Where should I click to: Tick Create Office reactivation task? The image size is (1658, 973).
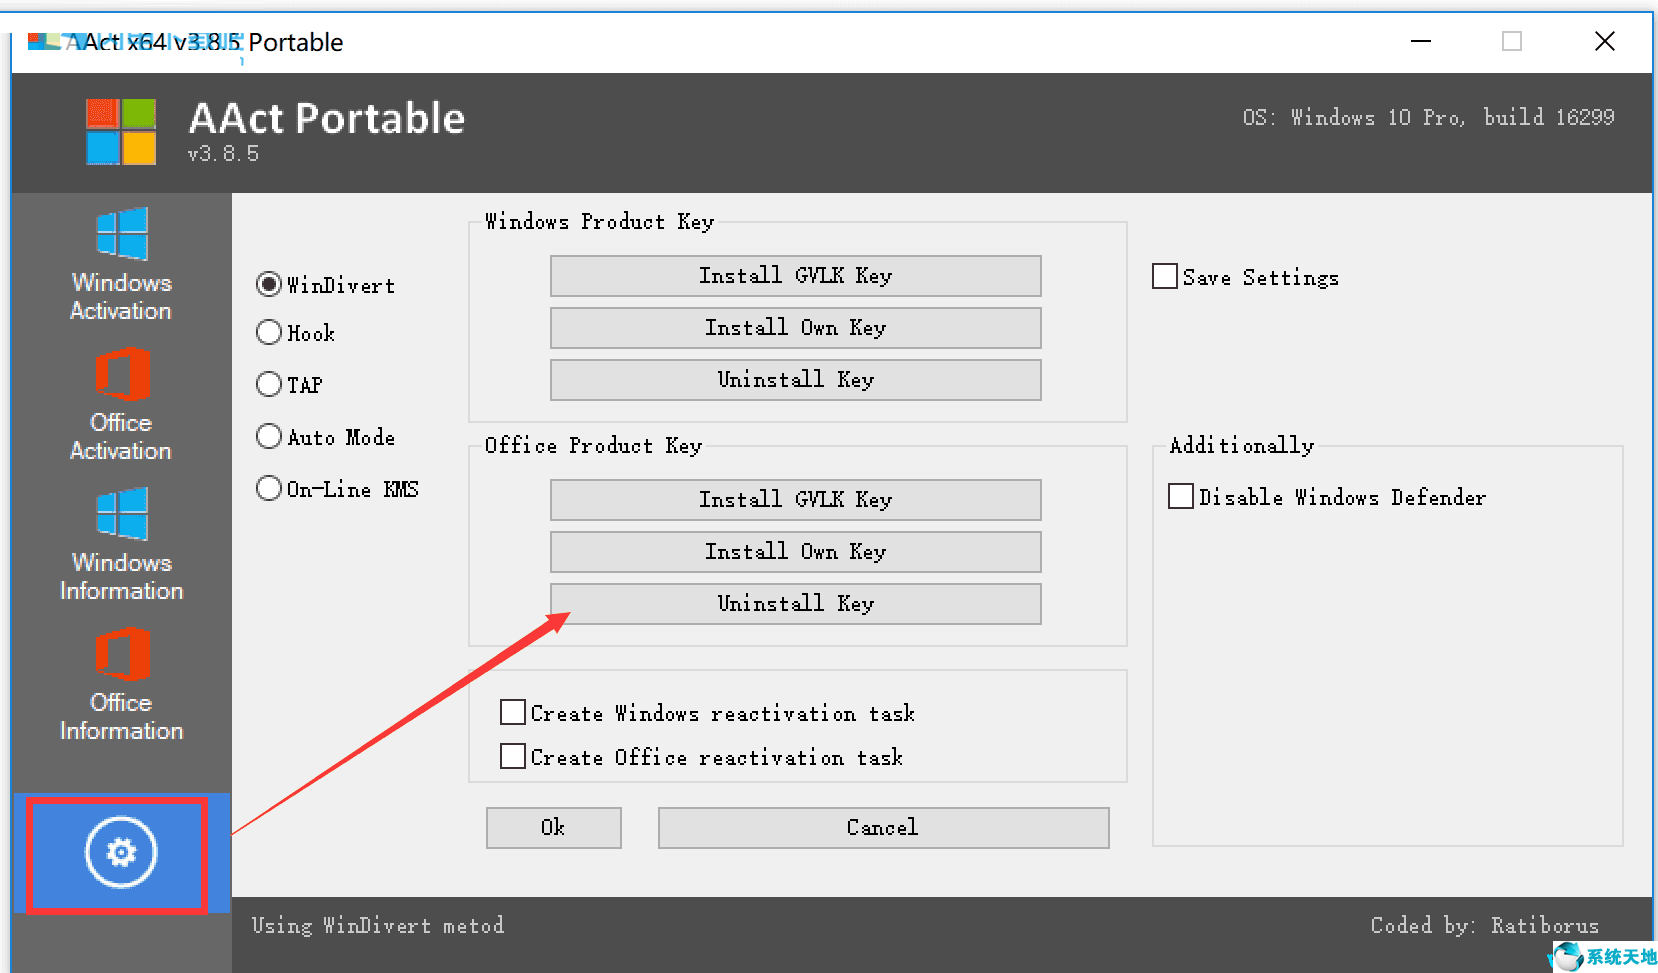coord(513,756)
